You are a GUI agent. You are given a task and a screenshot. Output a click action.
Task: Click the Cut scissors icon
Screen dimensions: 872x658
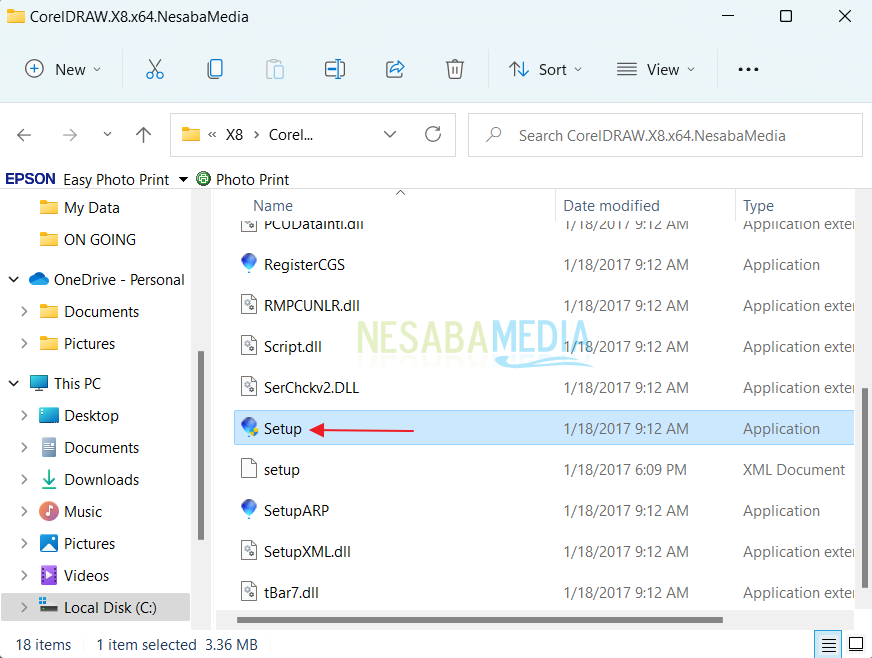pyautogui.click(x=155, y=70)
